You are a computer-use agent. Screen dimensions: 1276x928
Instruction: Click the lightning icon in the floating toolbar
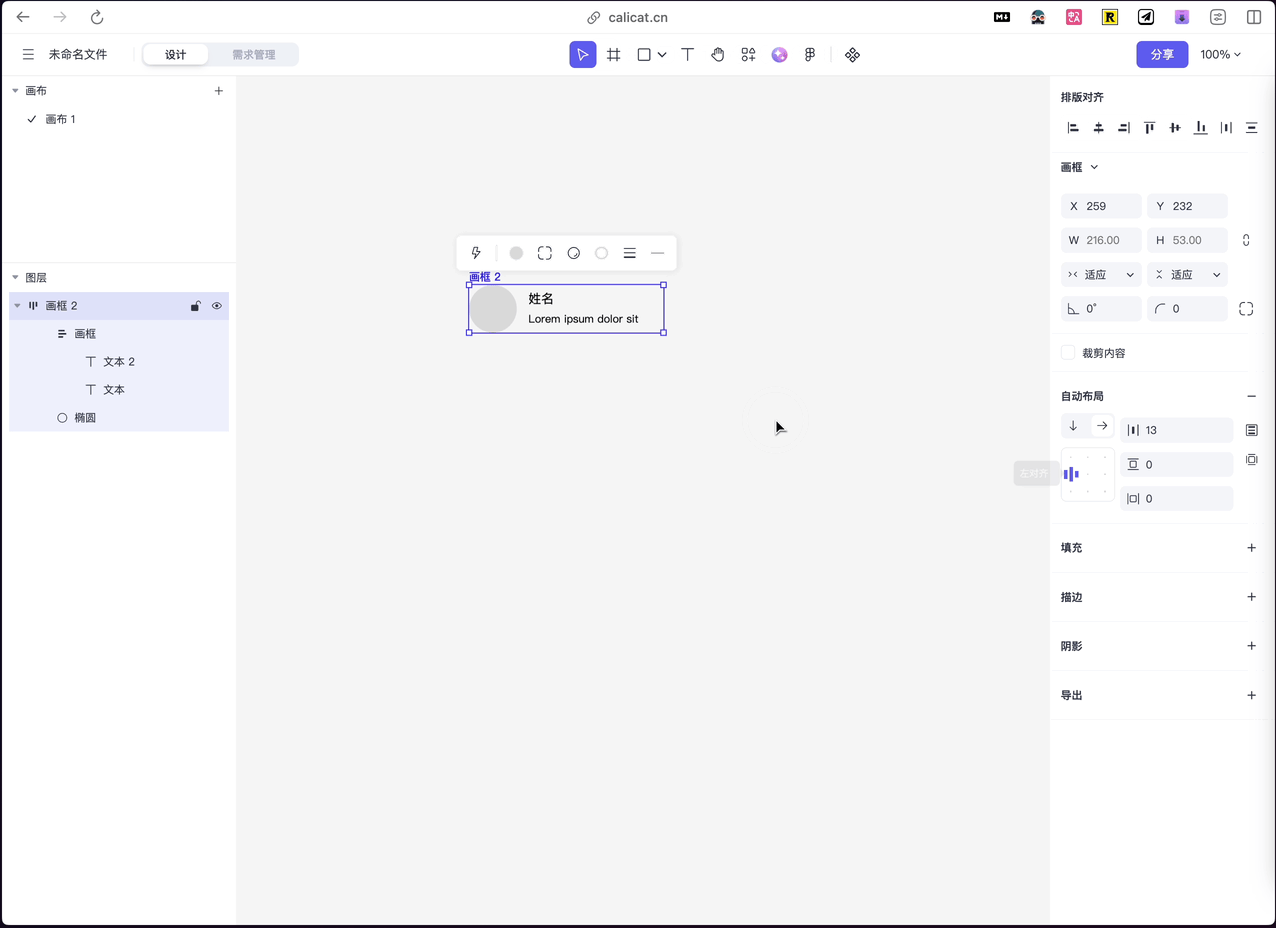point(476,252)
